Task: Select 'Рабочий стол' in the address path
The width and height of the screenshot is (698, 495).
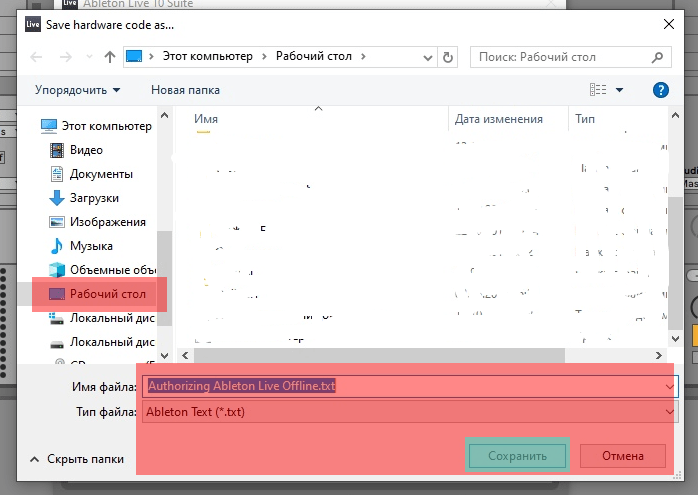Action: click(314, 56)
